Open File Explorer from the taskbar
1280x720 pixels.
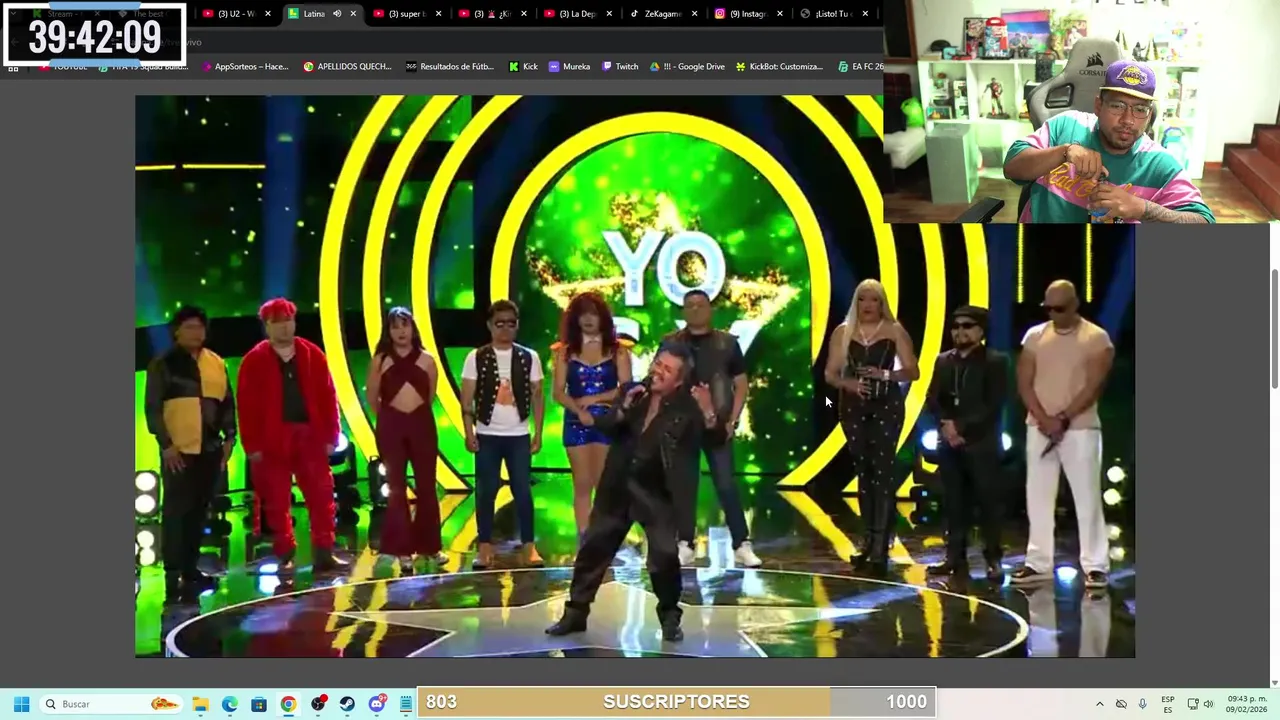[x=200, y=704]
